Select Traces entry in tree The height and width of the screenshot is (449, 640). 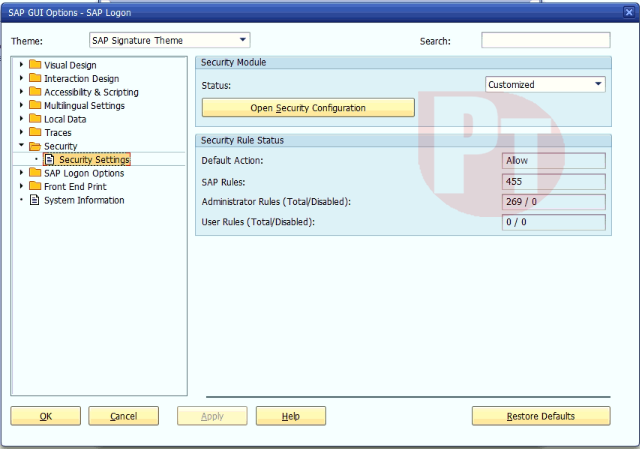58,132
